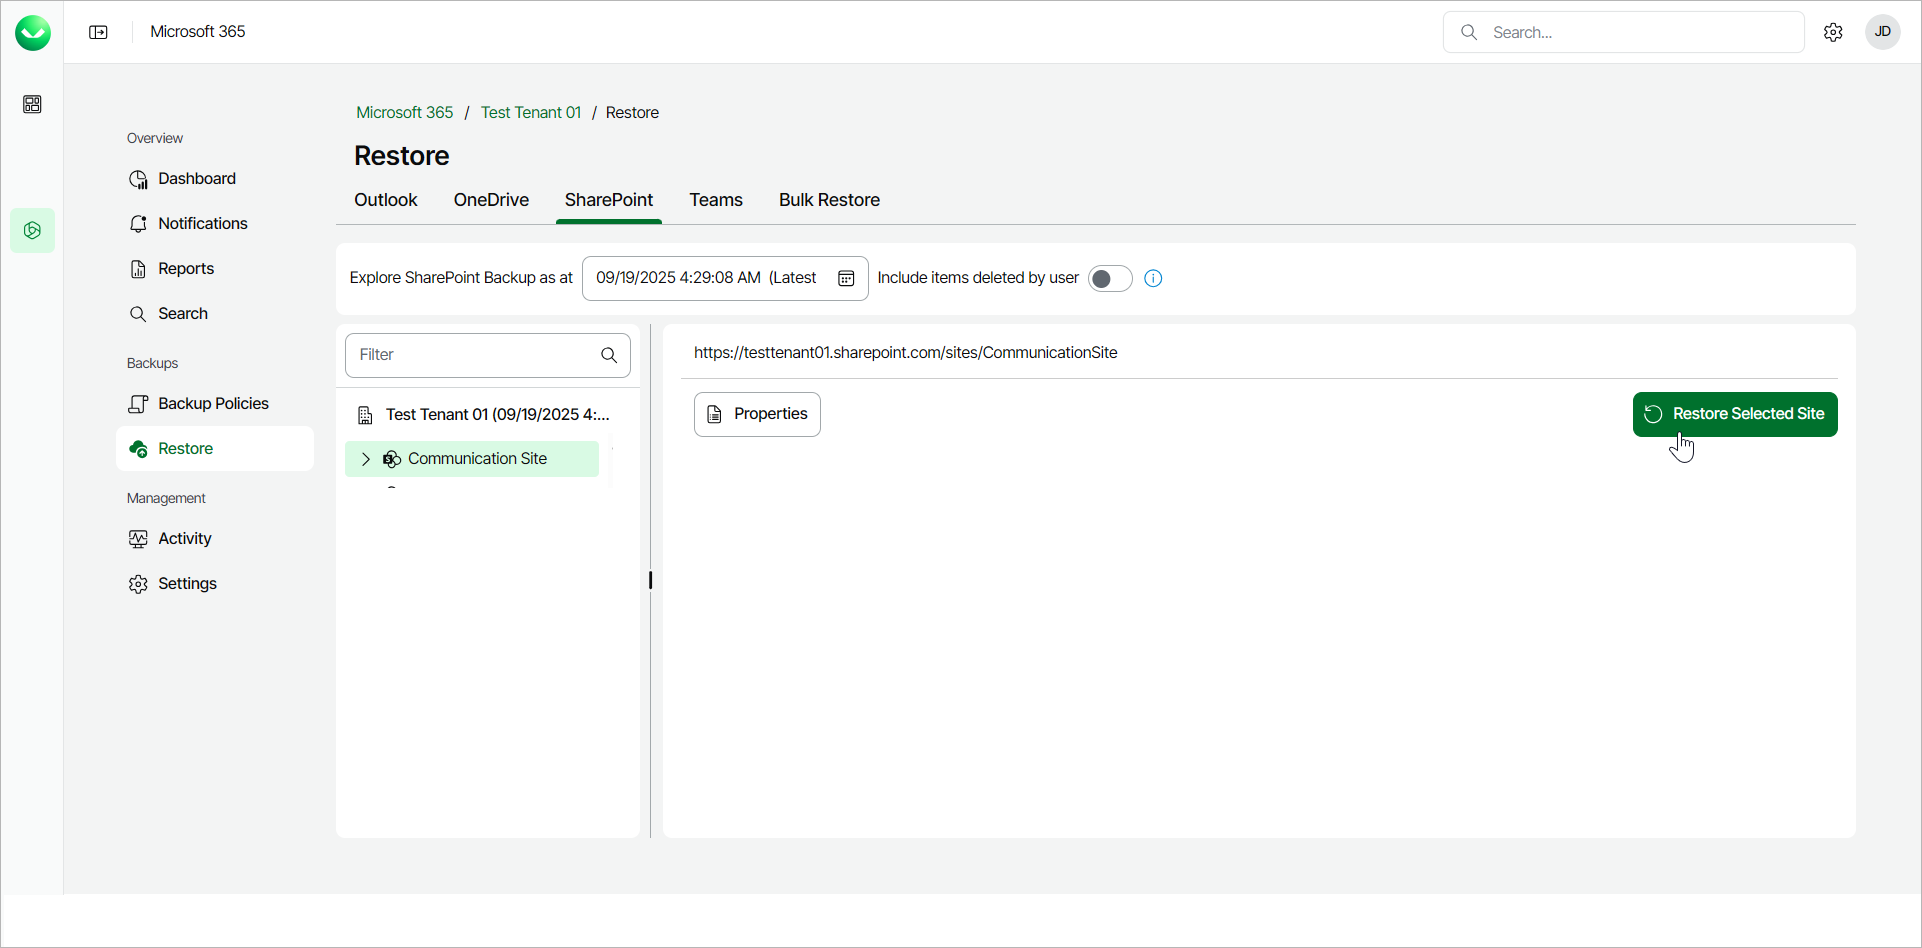This screenshot has width=1922, height=948.
Task: Click the info icon beside deleted items toggle
Action: (1153, 278)
